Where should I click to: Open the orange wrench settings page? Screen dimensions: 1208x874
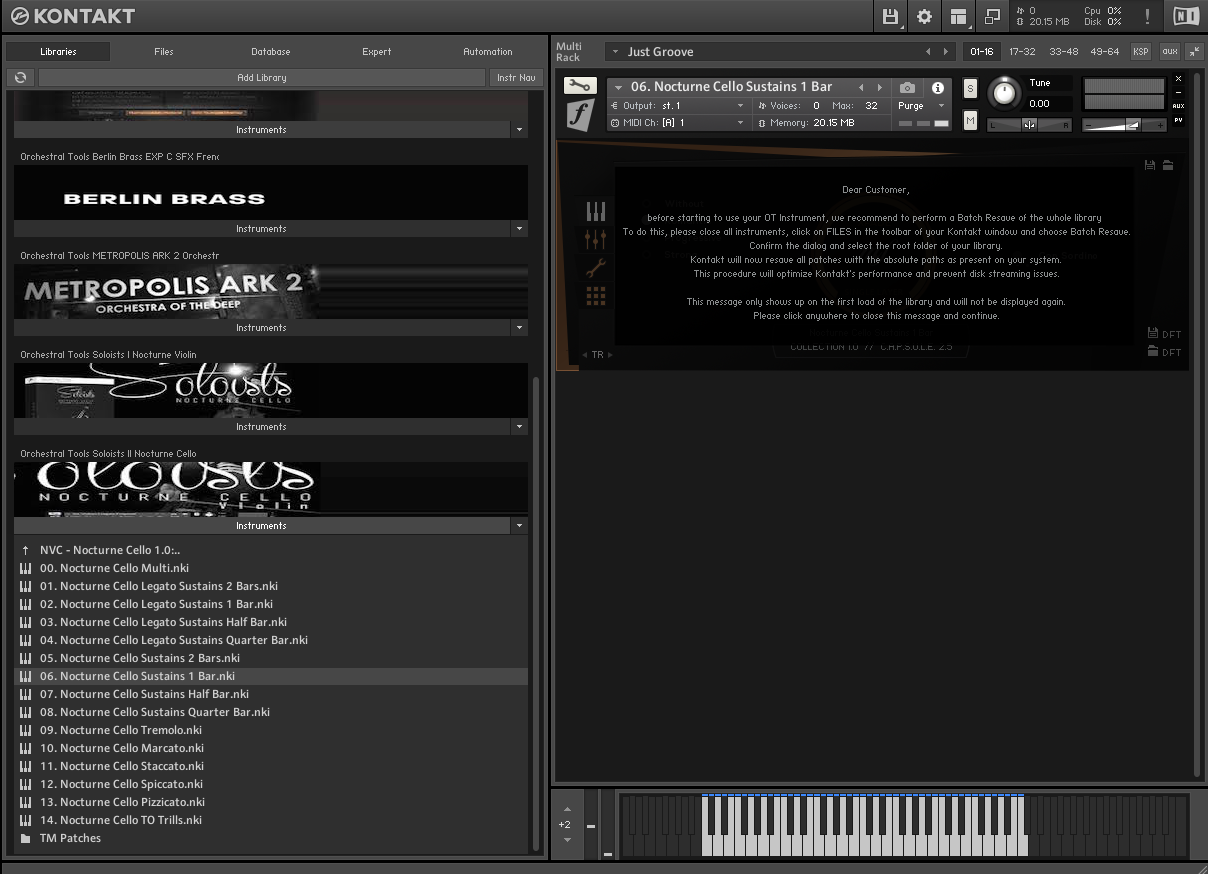[596, 267]
